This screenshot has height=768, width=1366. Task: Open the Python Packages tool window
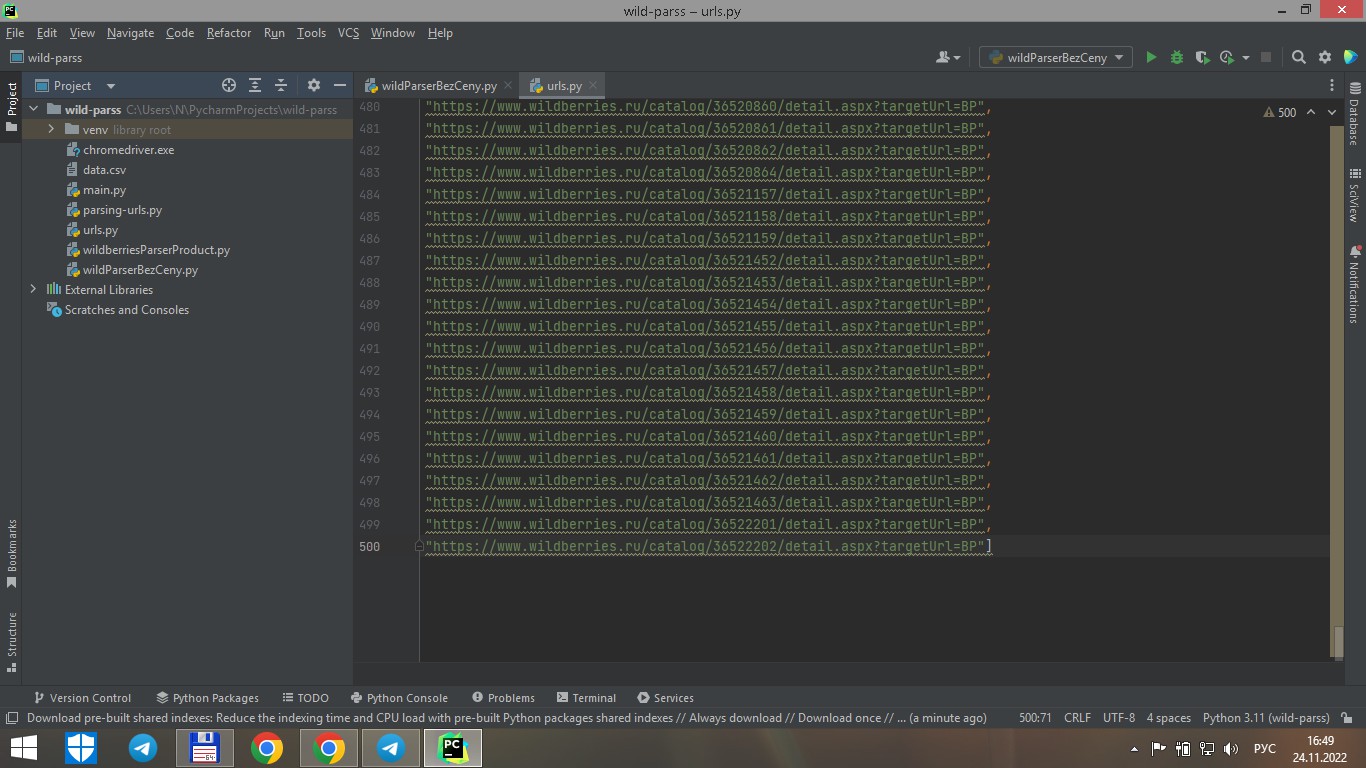[x=207, y=698]
